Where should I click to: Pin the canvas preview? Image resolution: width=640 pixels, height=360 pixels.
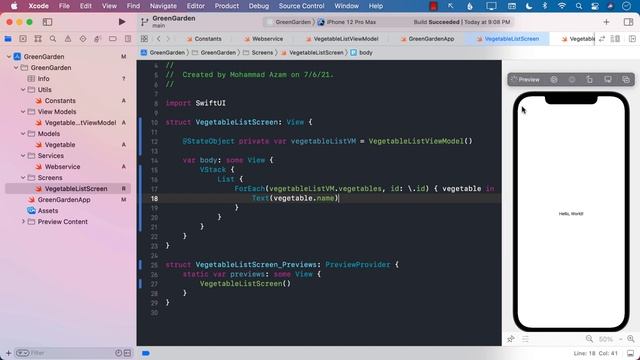[511, 339]
